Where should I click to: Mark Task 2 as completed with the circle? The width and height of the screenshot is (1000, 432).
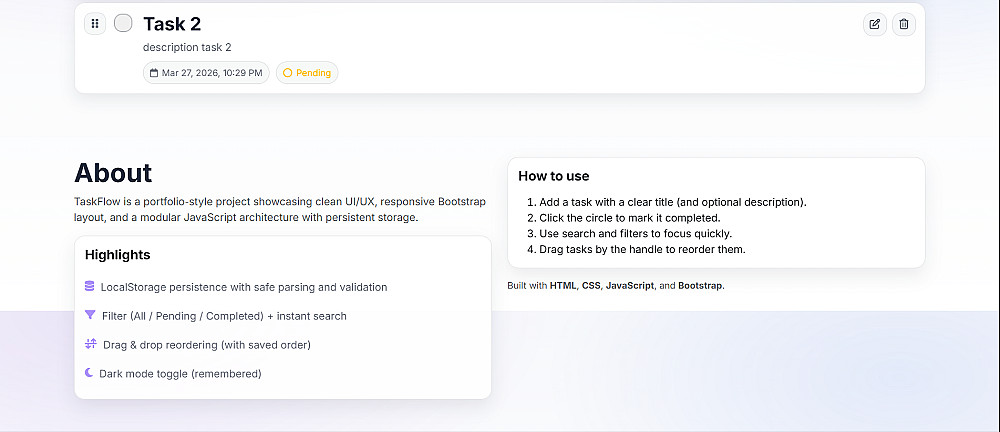tap(123, 23)
